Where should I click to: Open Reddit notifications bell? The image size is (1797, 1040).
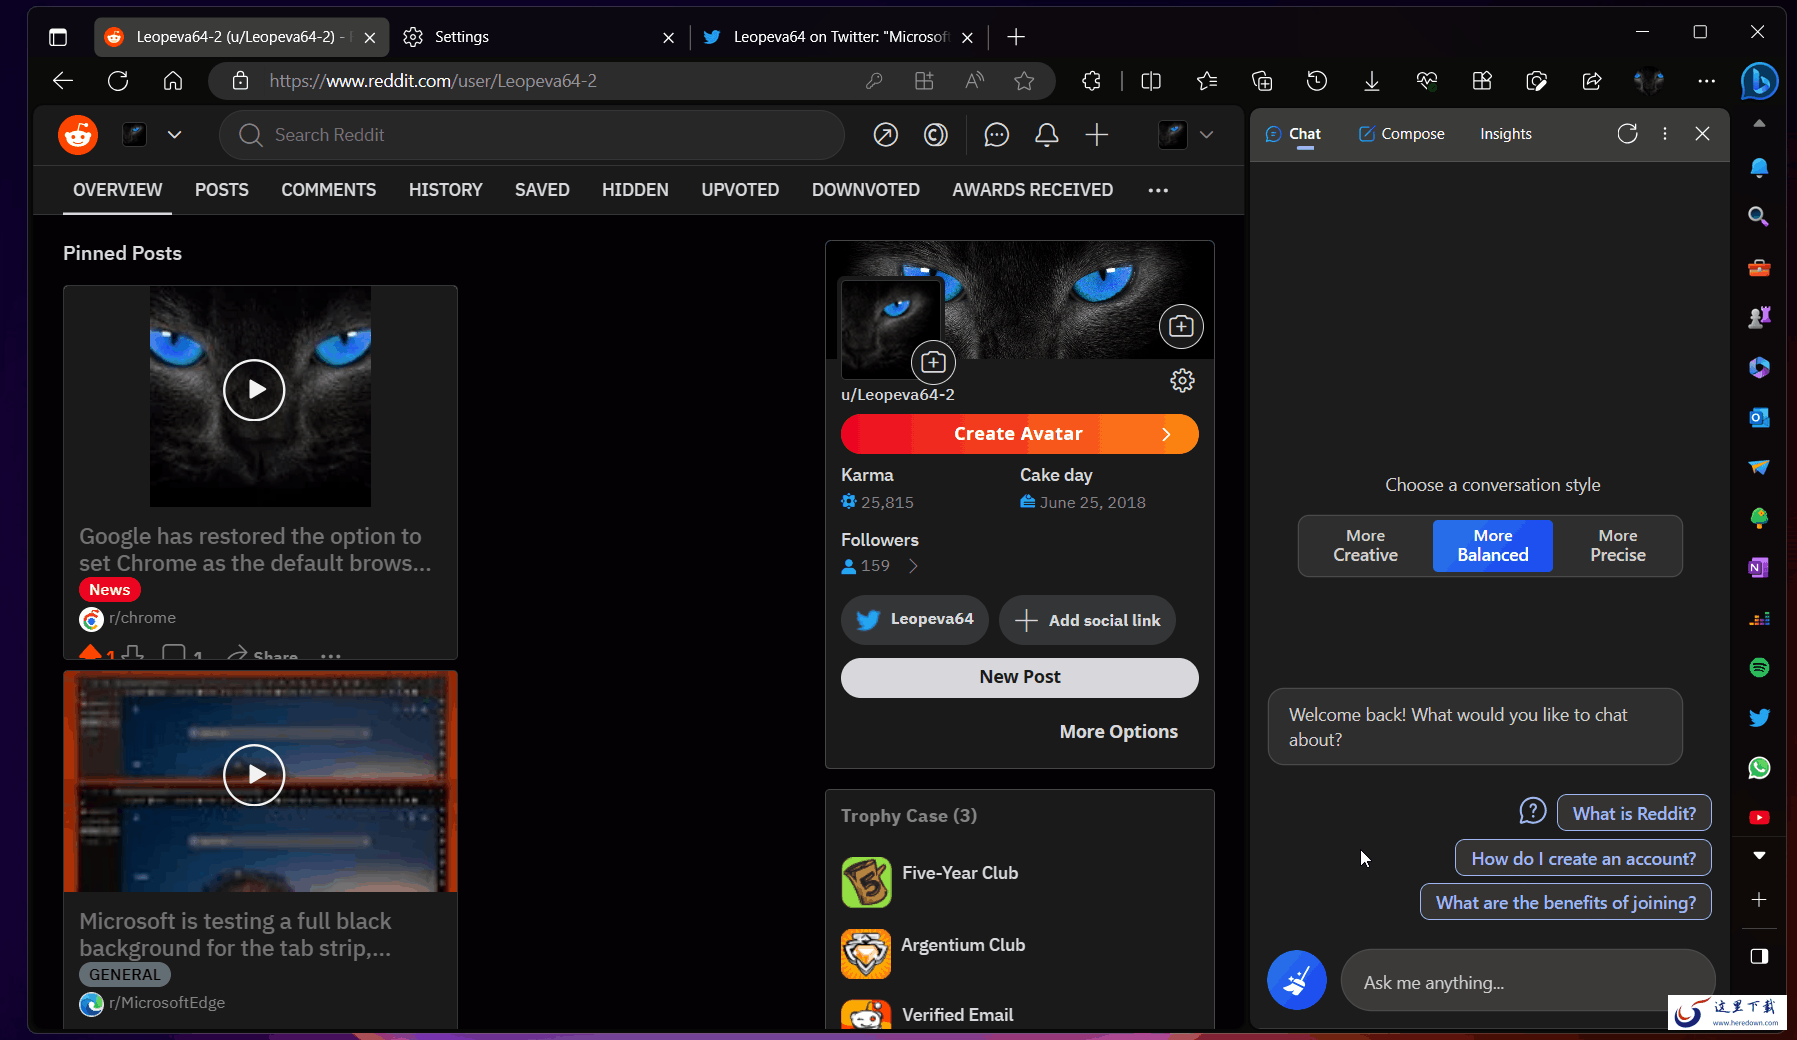click(1046, 135)
